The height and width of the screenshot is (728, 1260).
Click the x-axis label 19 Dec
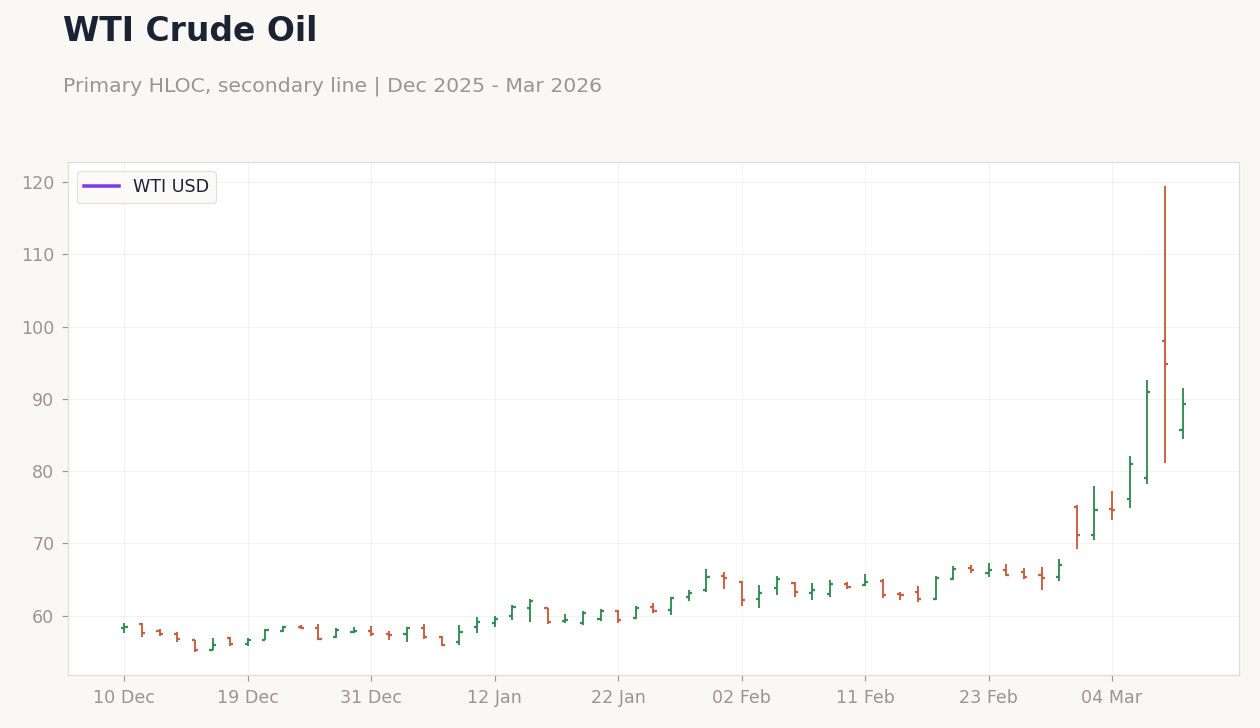click(248, 698)
